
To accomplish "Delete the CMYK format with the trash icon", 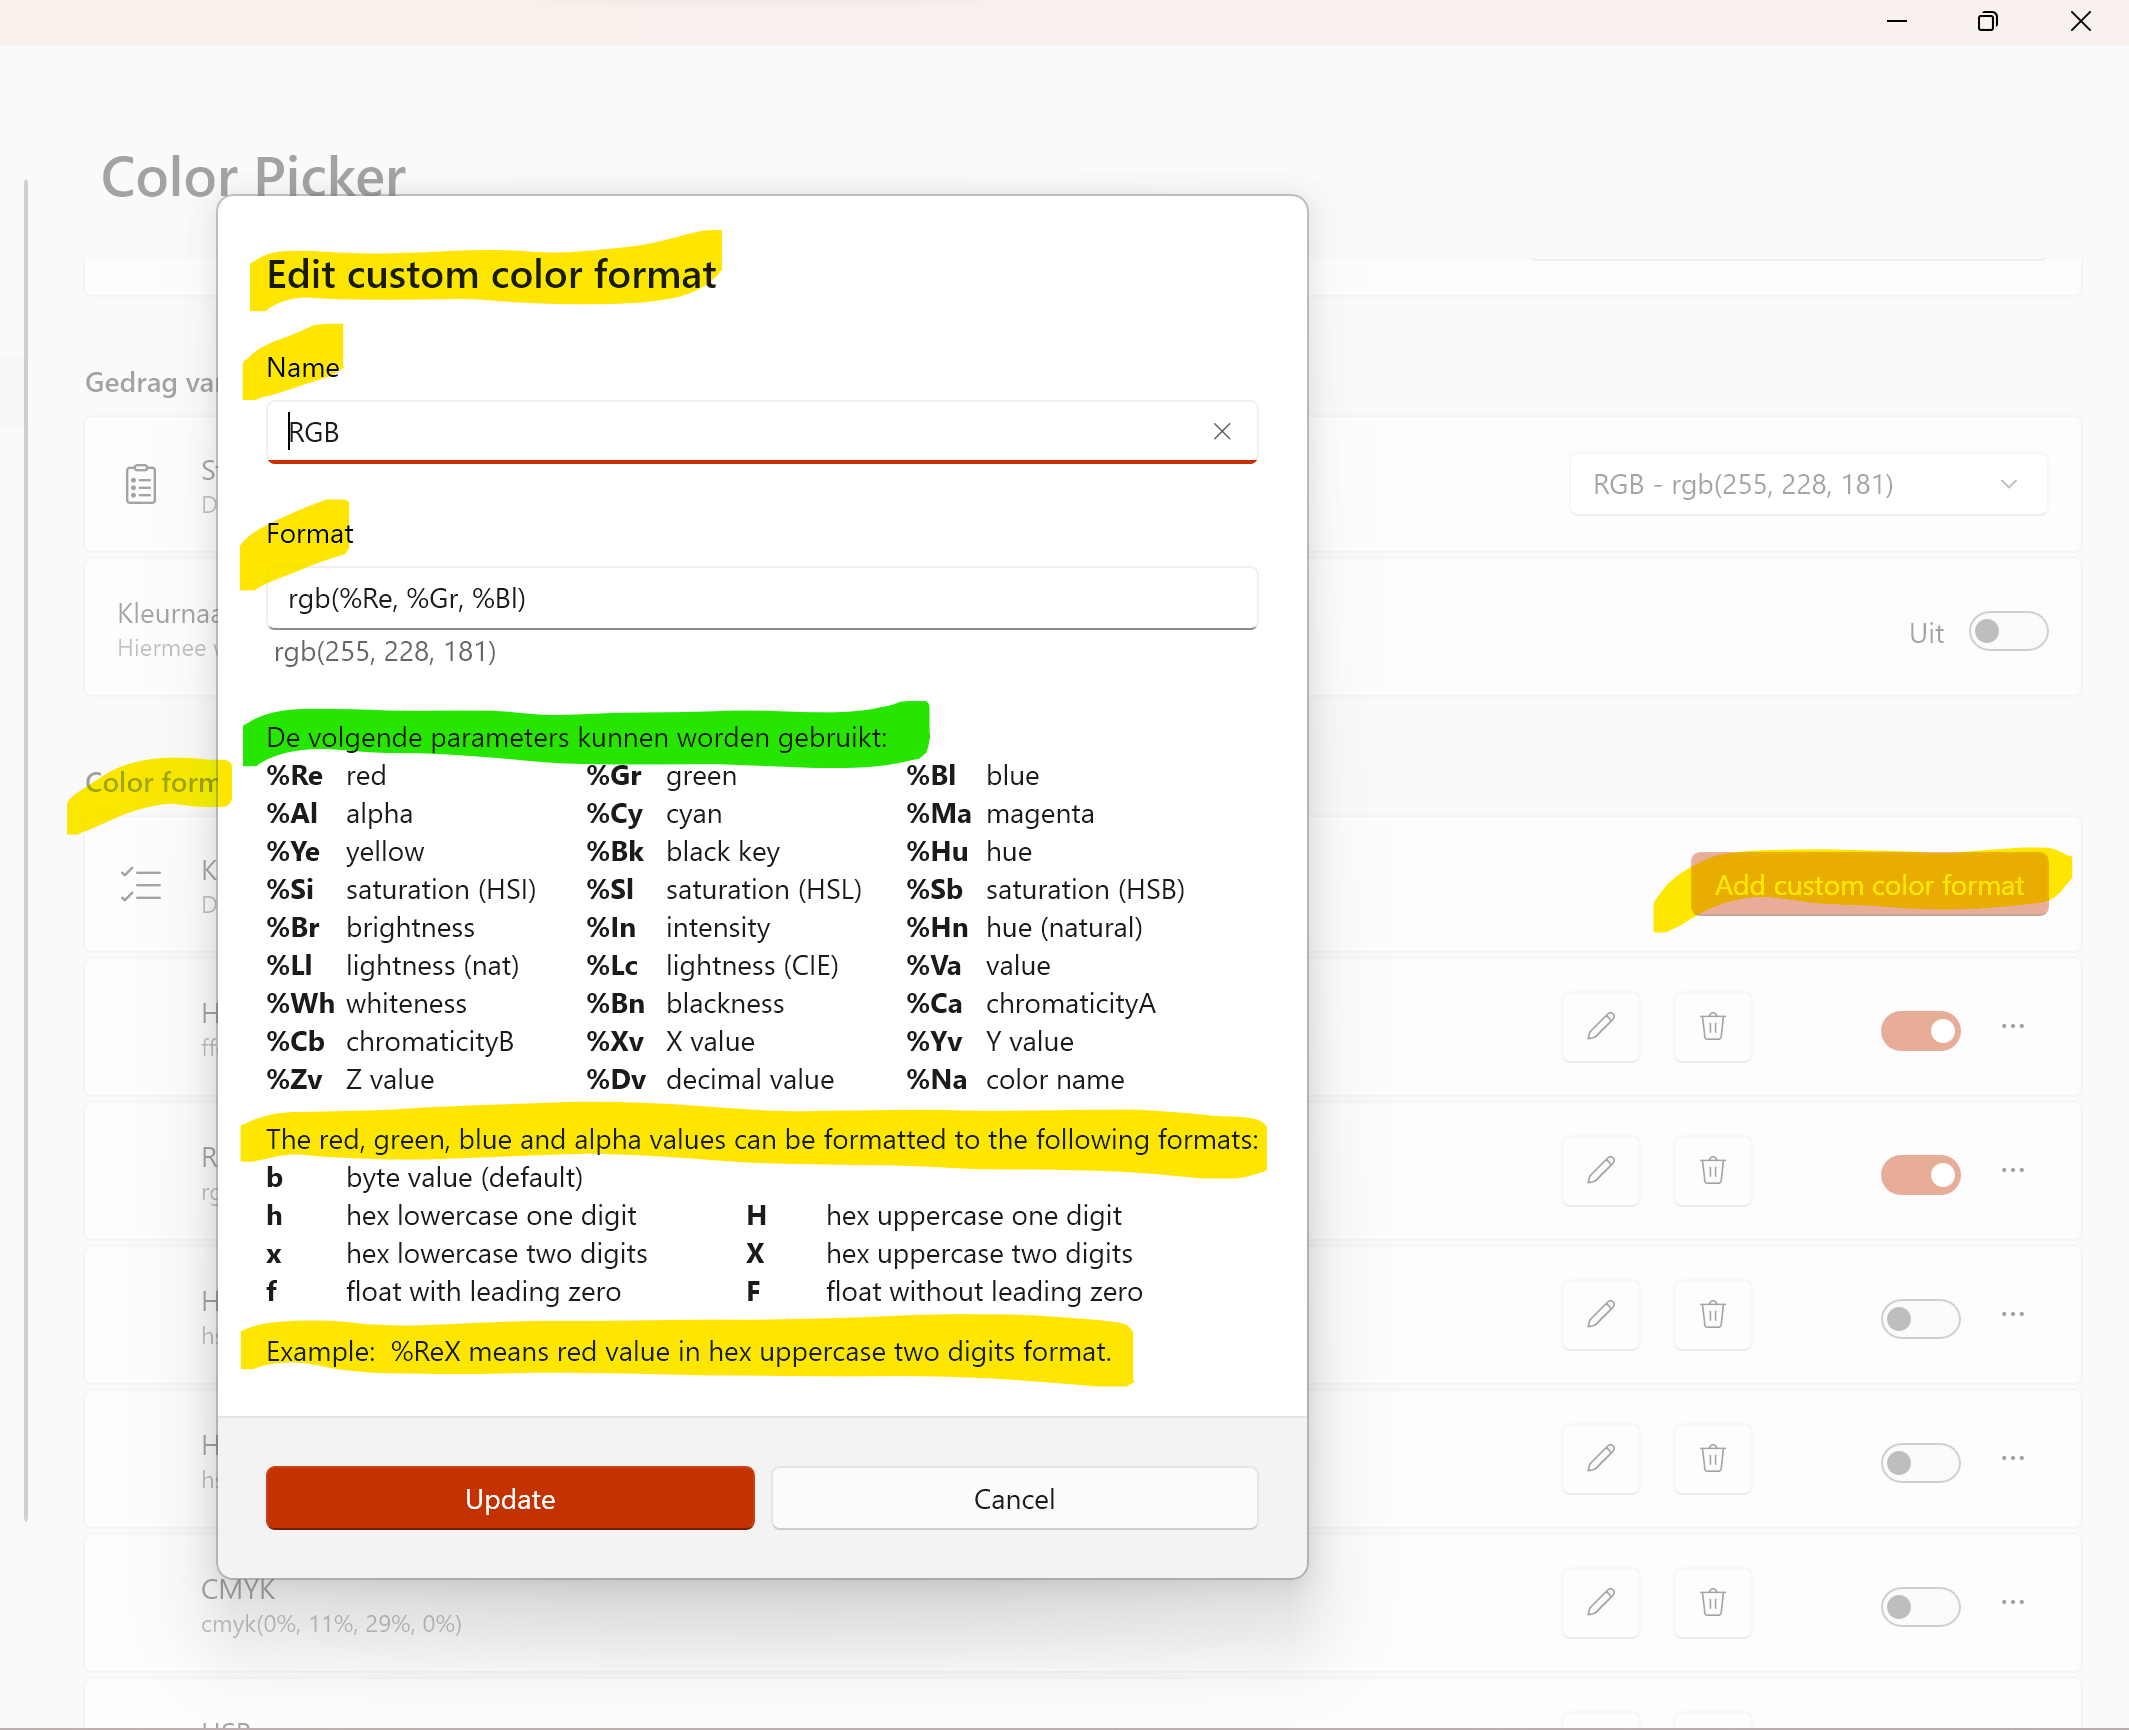I will coord(1712,1603).
